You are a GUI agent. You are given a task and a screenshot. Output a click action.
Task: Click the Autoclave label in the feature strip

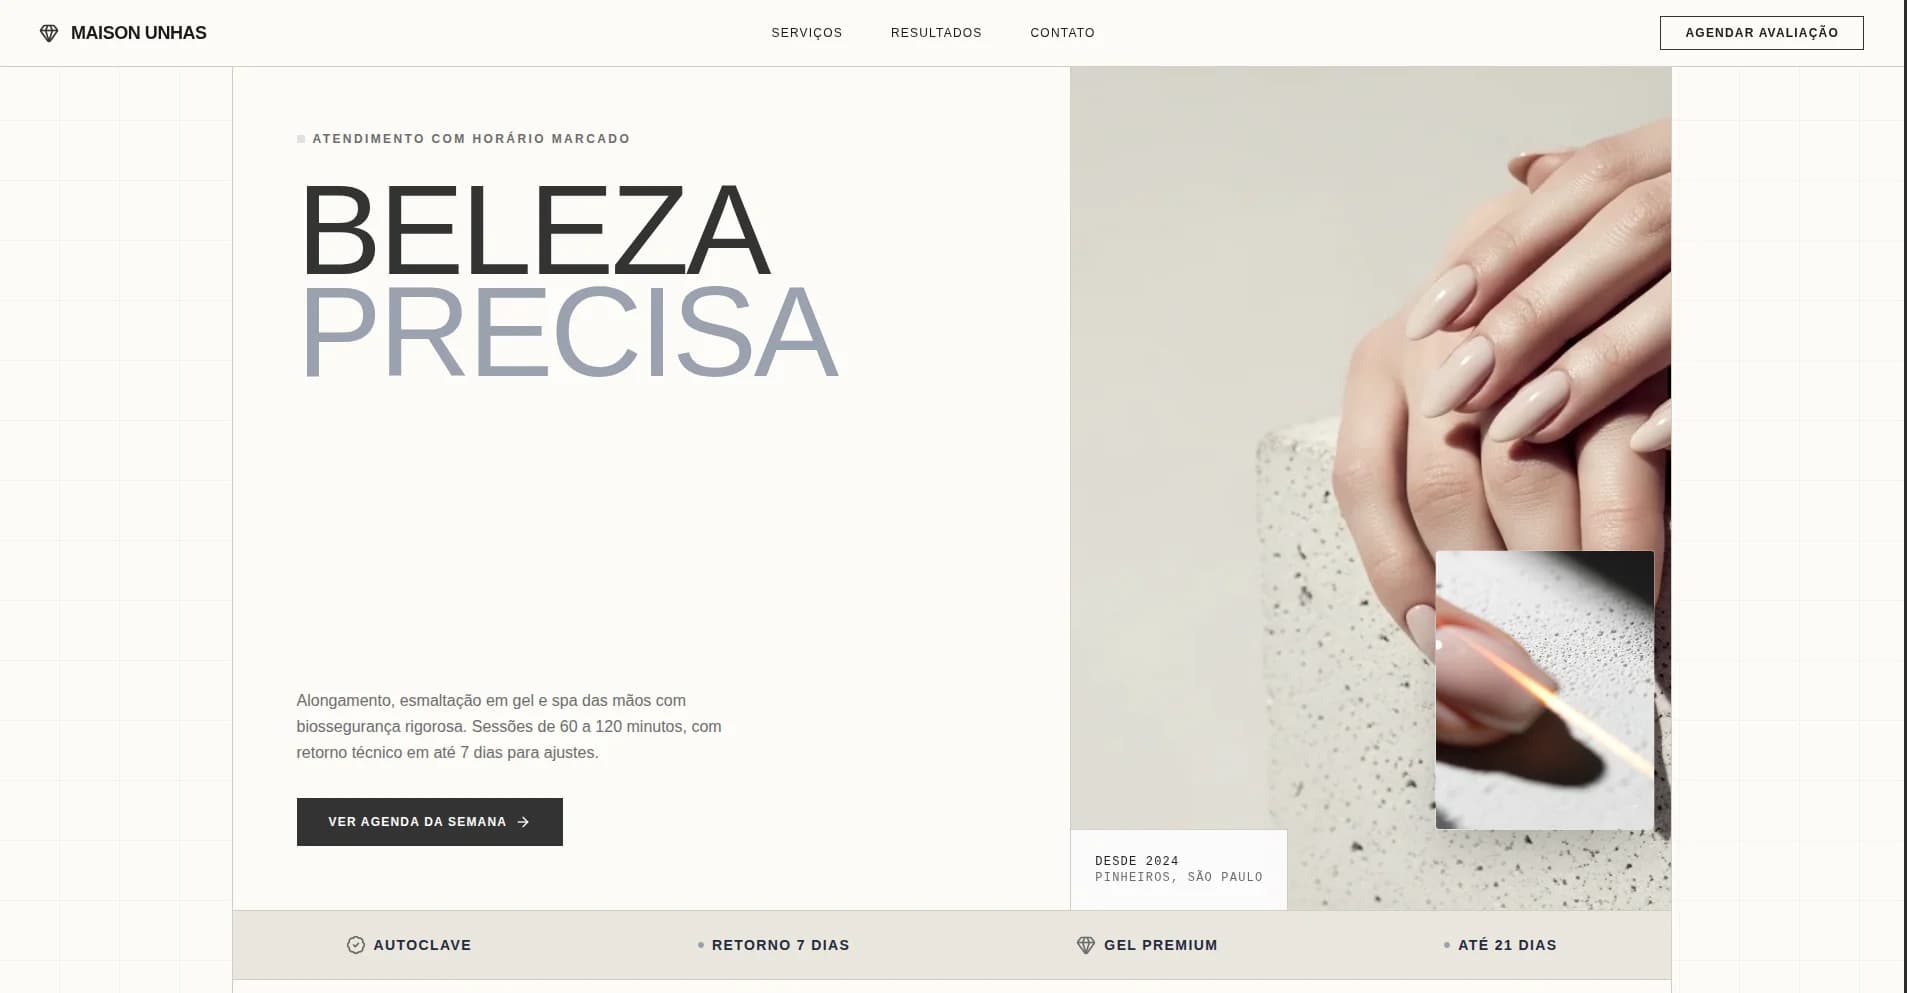click(x=422, y=945)
